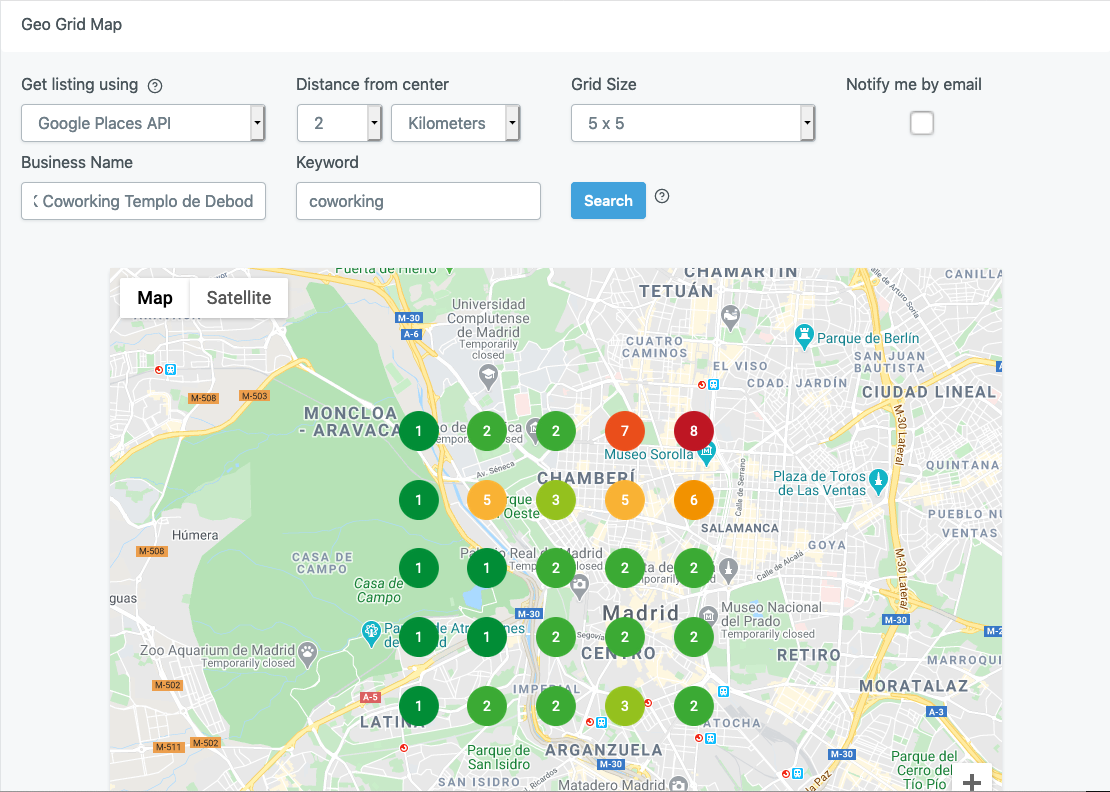Click the Plaza de Toros de Las Ventas pin
The width and height of the screenshot is (1110, 792).
pos(878,479)
